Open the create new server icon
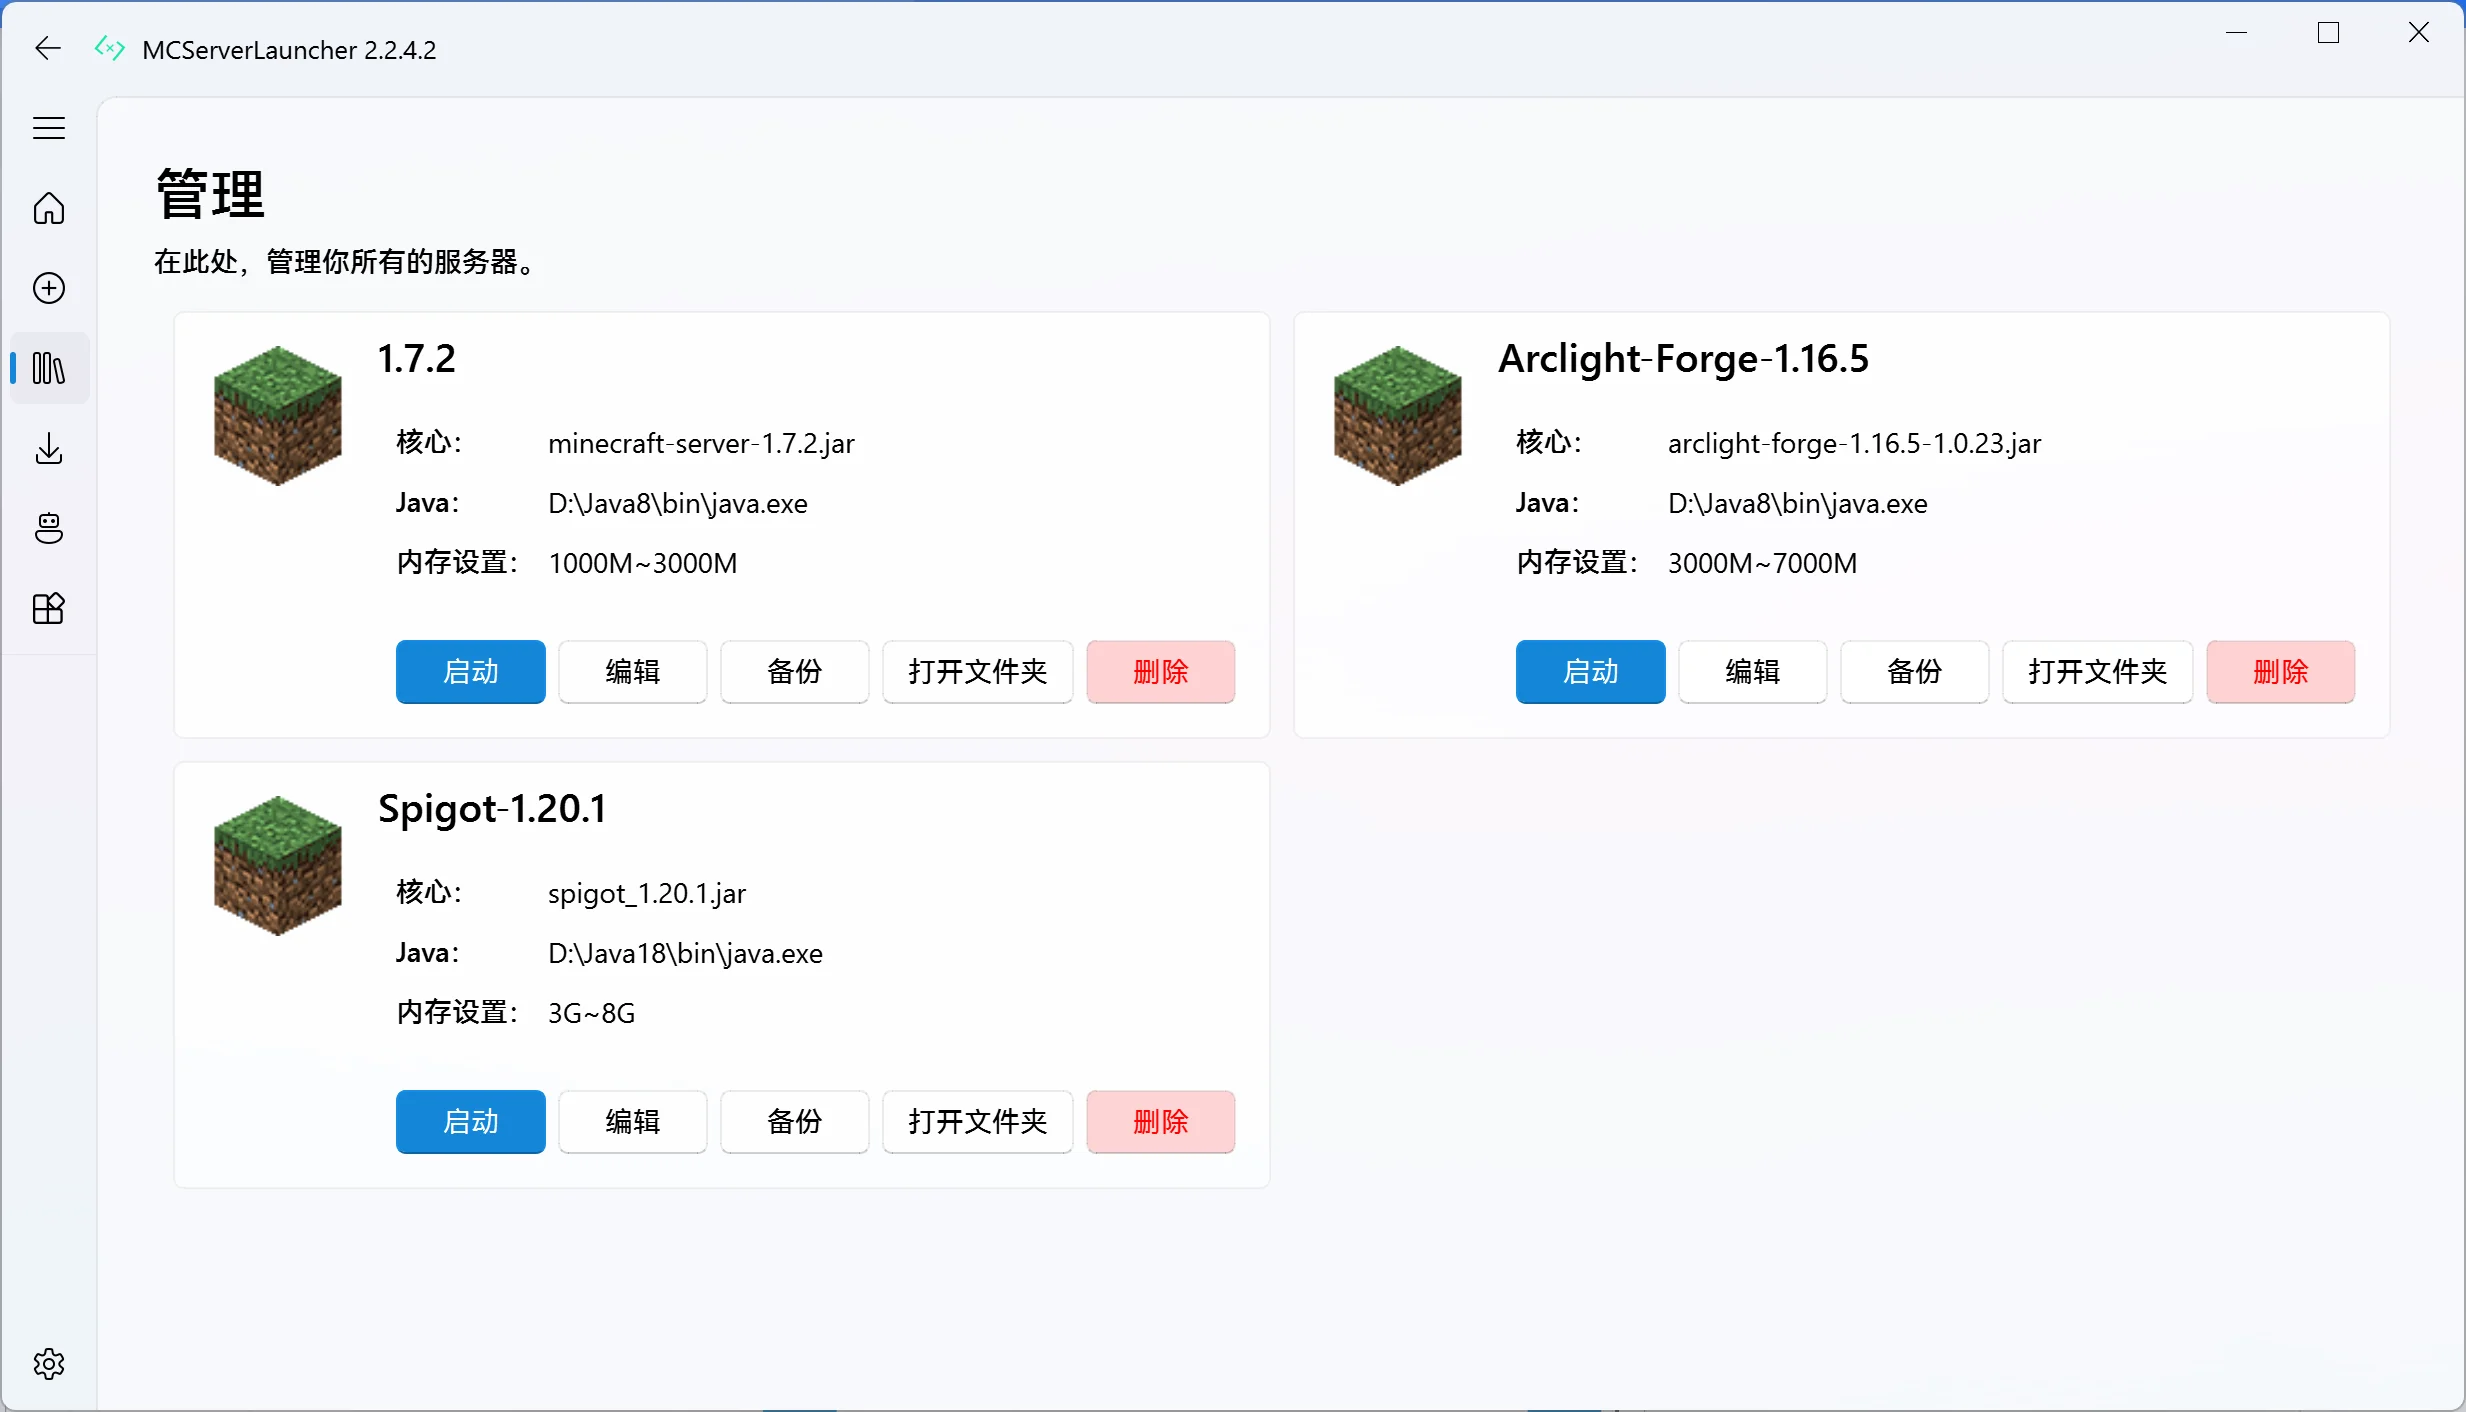Viewport: 2466px width, 1412px height. point(48,288)
